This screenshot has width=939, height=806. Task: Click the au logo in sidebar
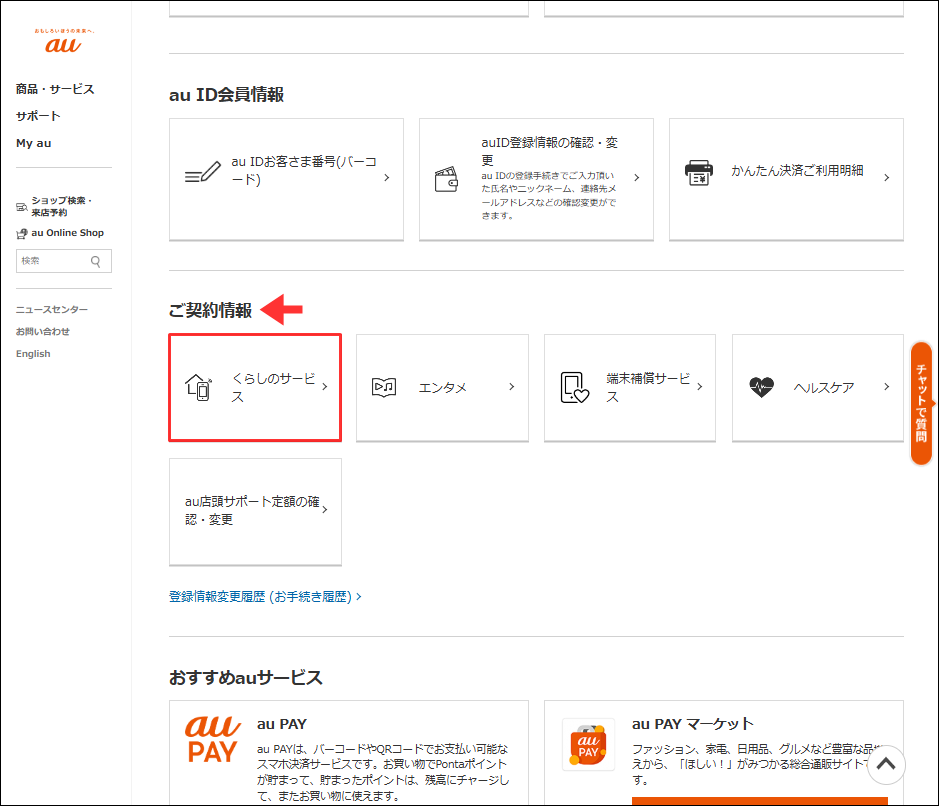(x=64, y=42)
